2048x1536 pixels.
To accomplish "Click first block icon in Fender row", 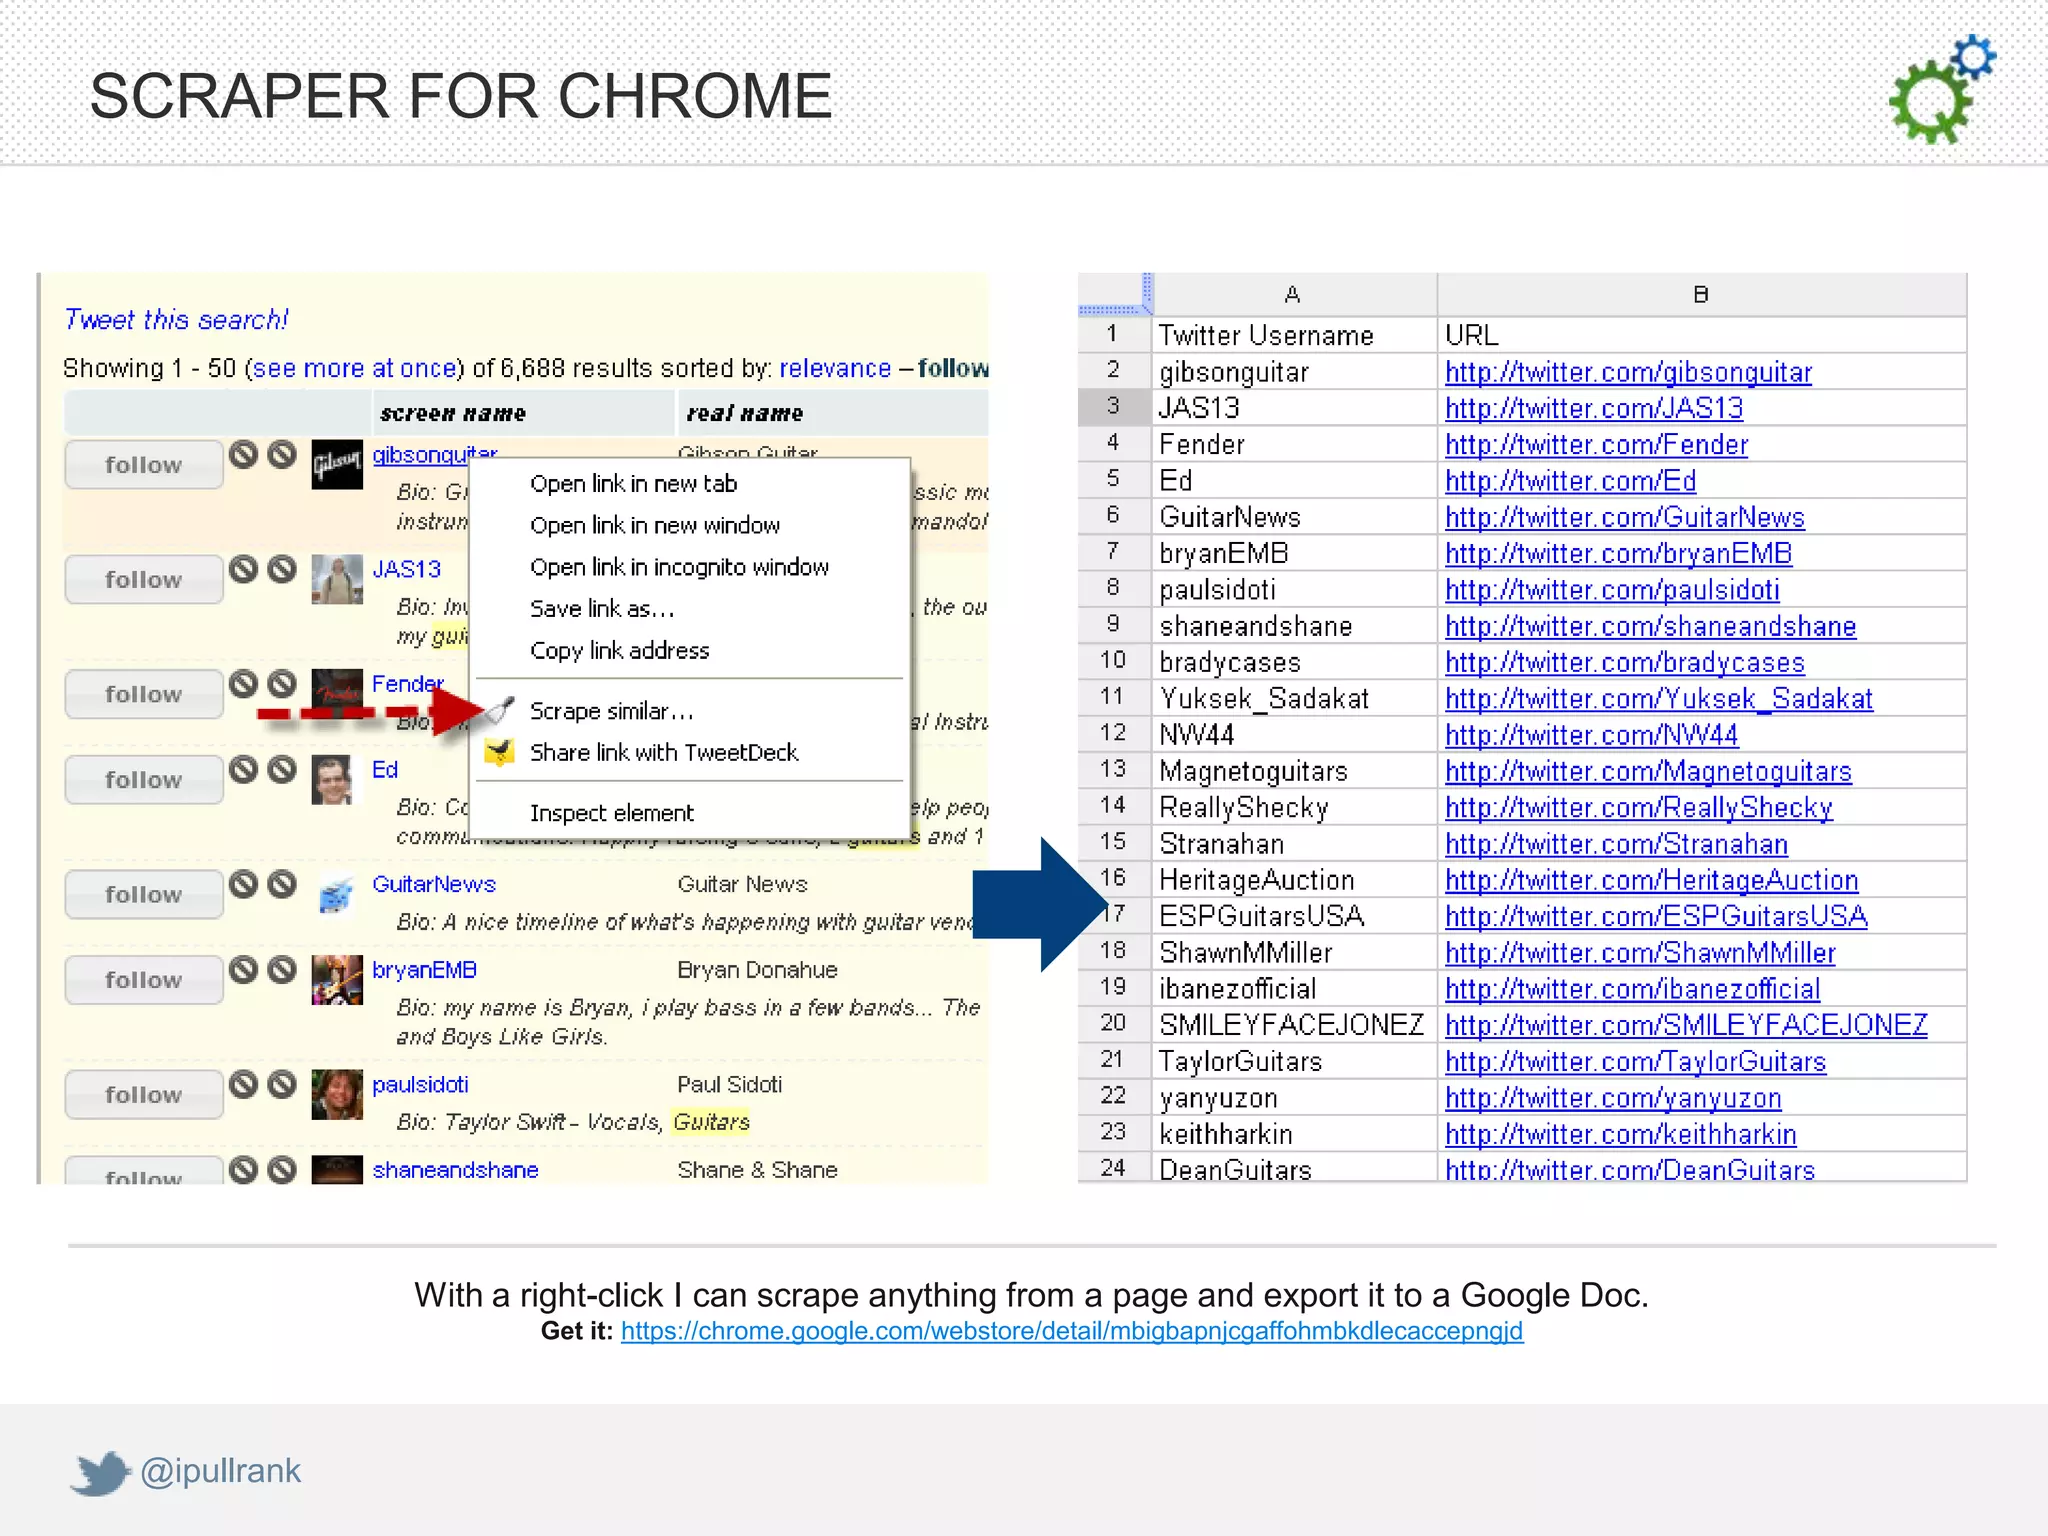I will click(x=243, y=684).
